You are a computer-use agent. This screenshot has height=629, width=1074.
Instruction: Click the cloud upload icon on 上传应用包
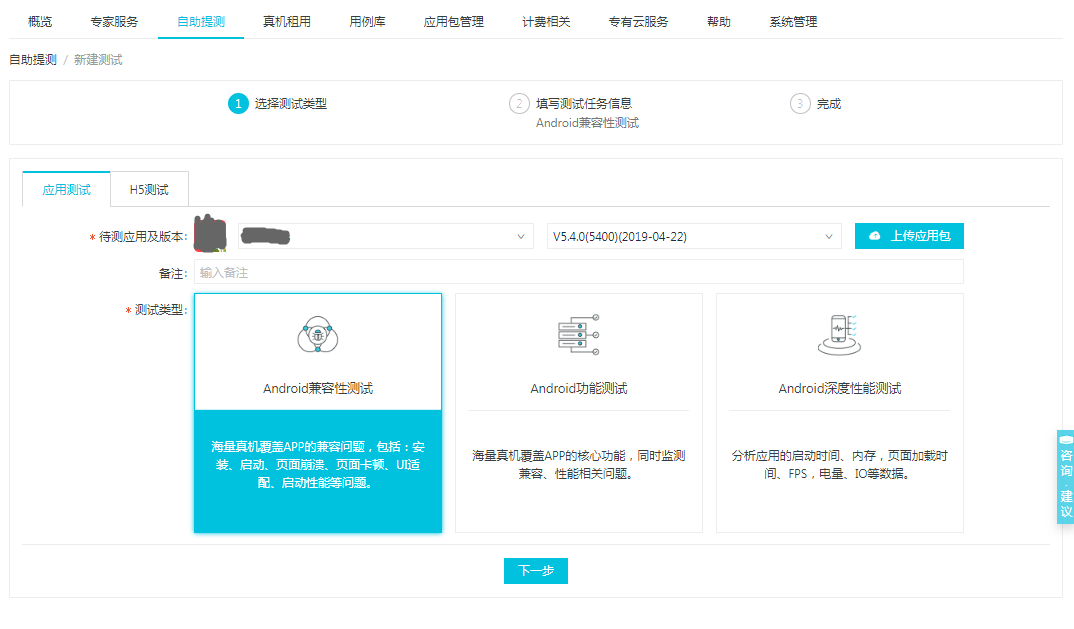tap(875, 236)
